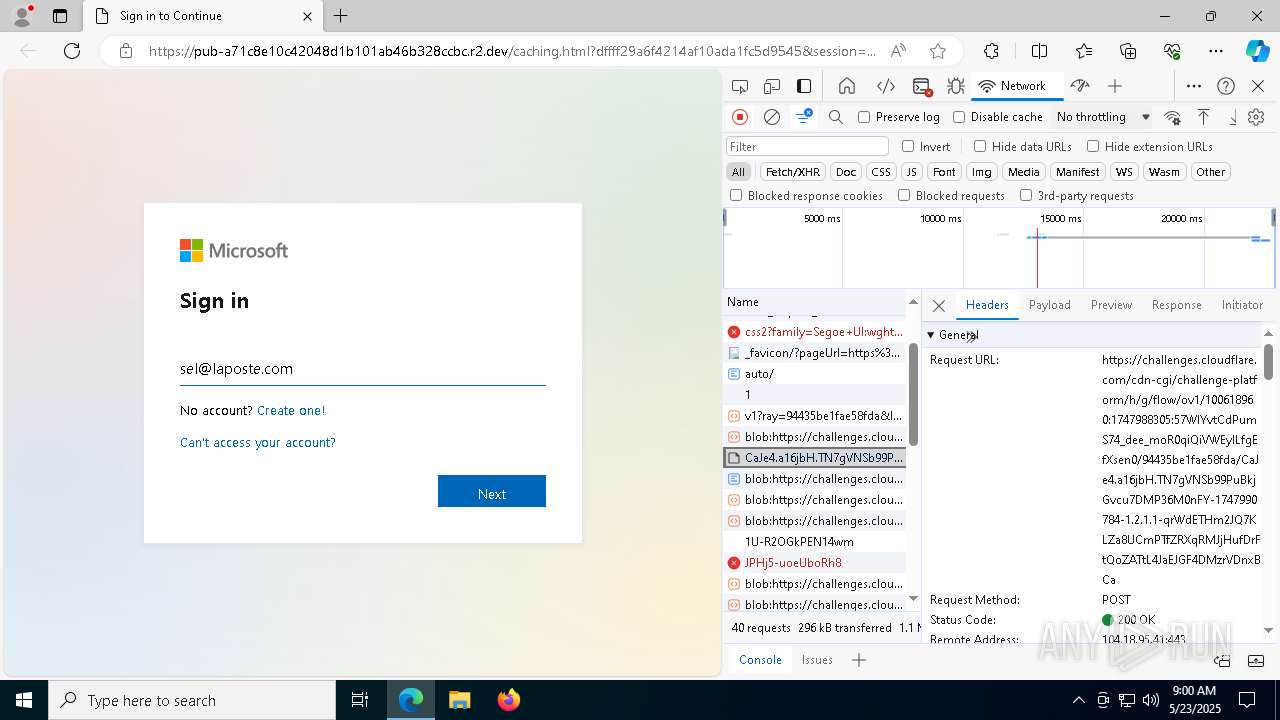Toggle browser split screen
1280x720 pixels.
1039,51
